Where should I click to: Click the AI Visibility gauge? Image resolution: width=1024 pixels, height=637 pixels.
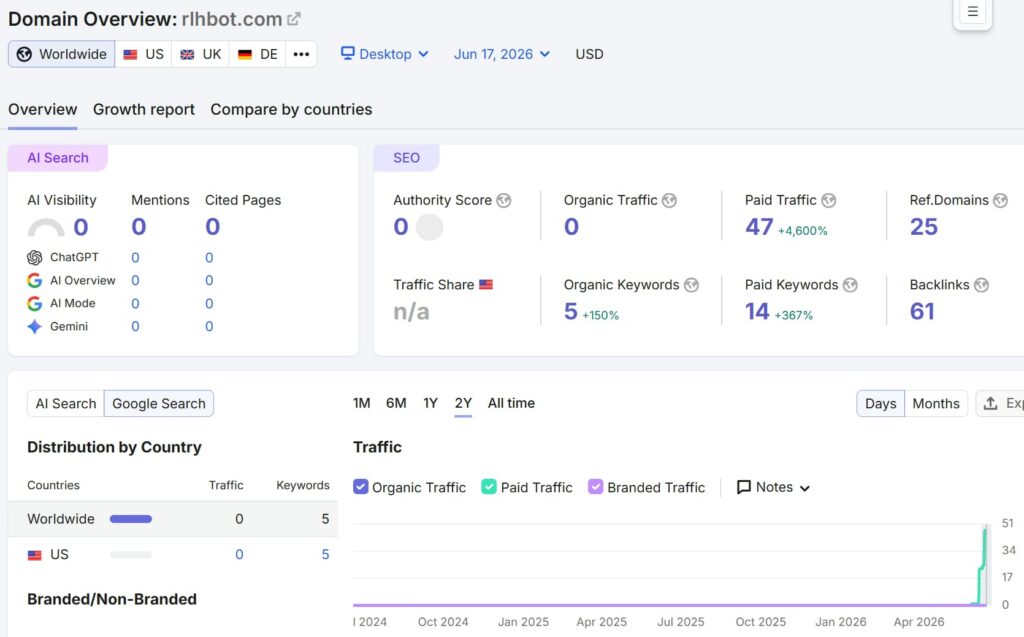[x=46, y=227]
